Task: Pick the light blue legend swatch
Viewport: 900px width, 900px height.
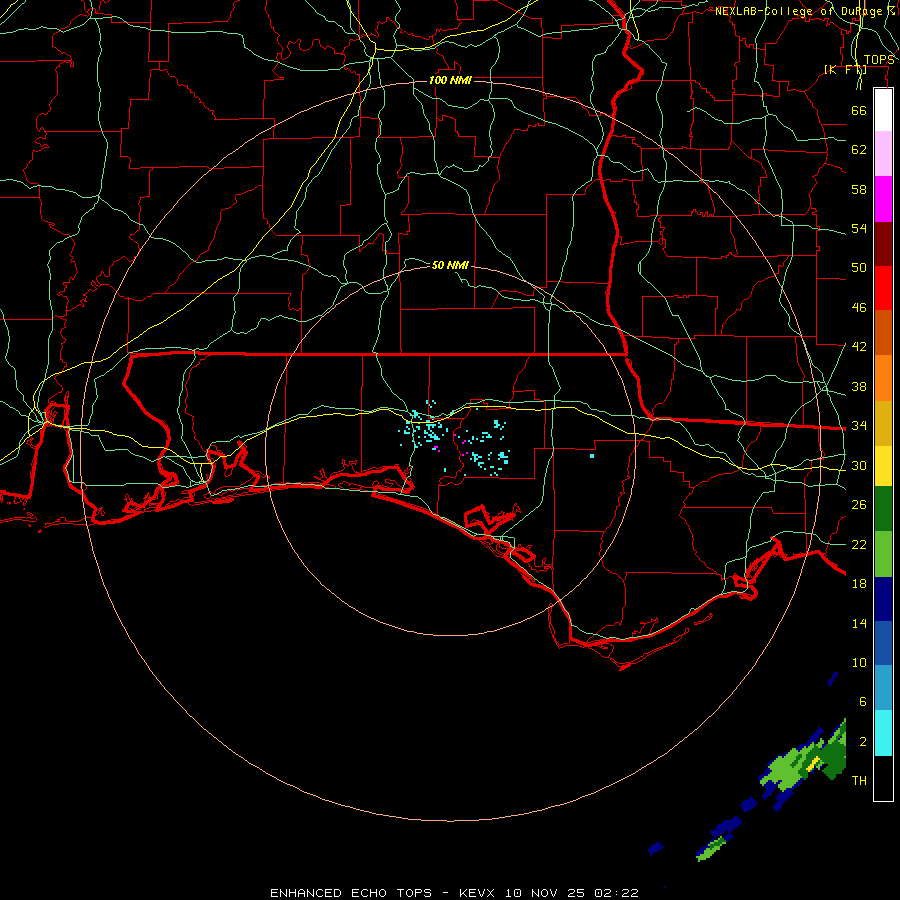Action: (883, 688)
